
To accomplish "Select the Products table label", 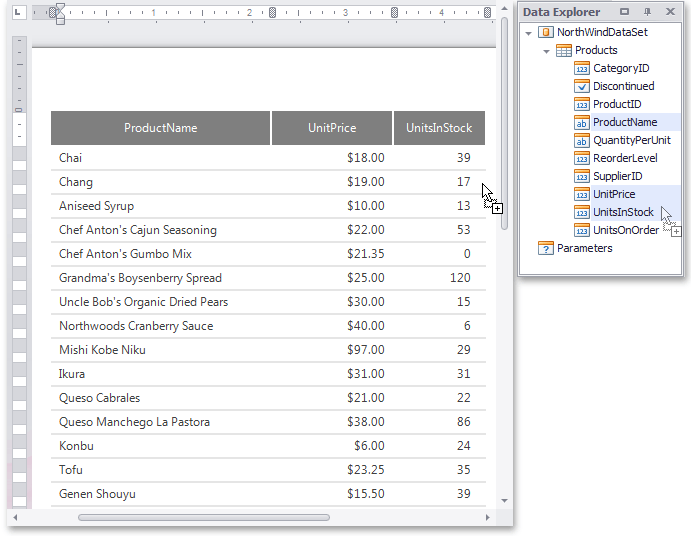I will click(x=596, y=50).
